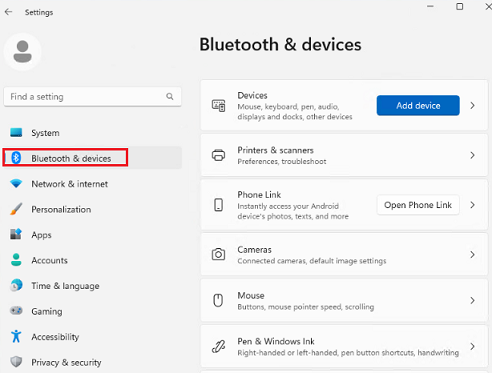
Task: Go to Personalization category
Action: (92, 209)
